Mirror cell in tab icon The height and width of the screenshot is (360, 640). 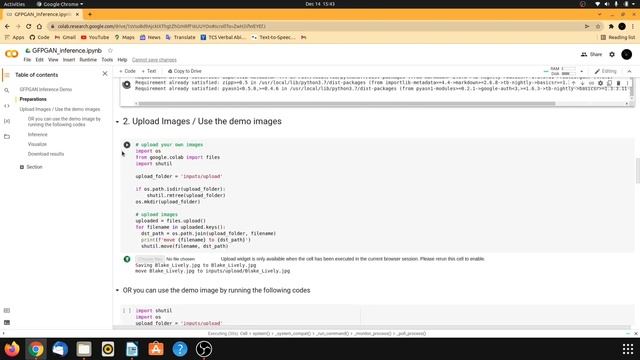tap(609, 83)
